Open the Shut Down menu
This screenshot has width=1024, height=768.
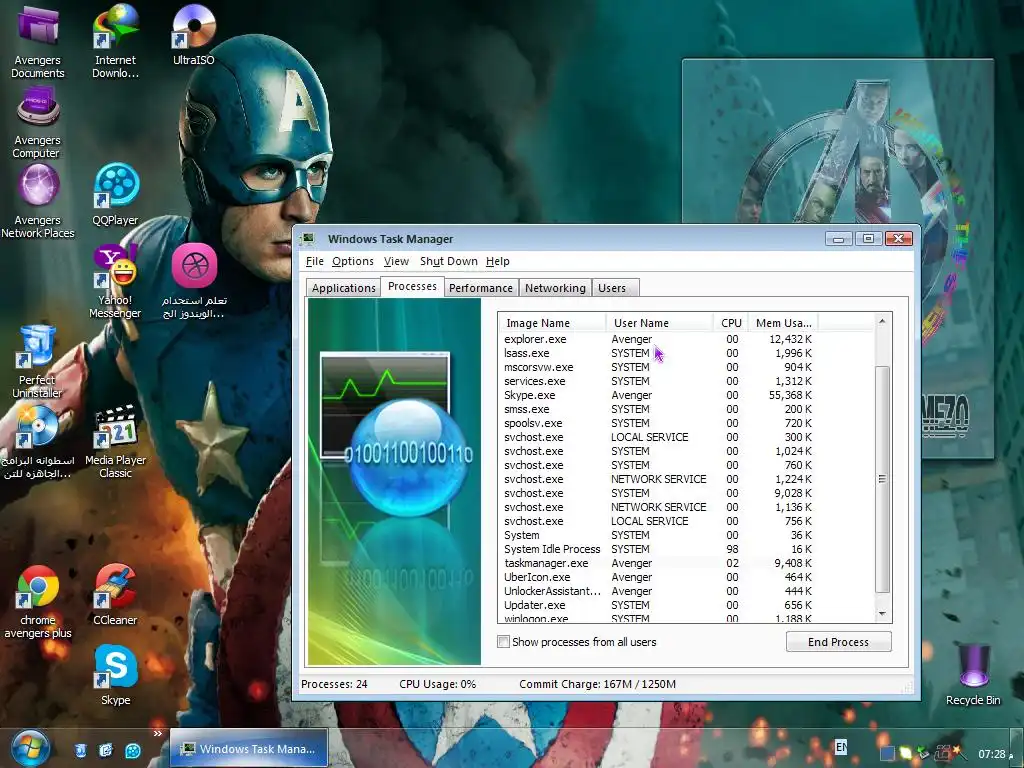[449, 261]
